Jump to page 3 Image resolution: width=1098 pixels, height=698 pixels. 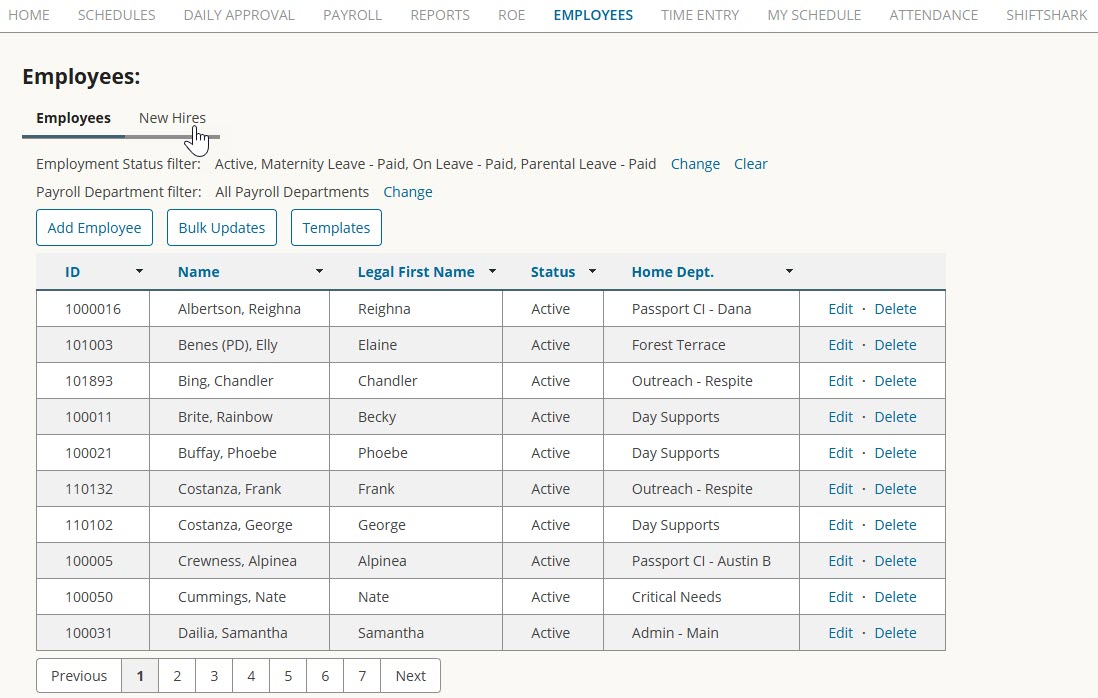click(x=214, y=676)
